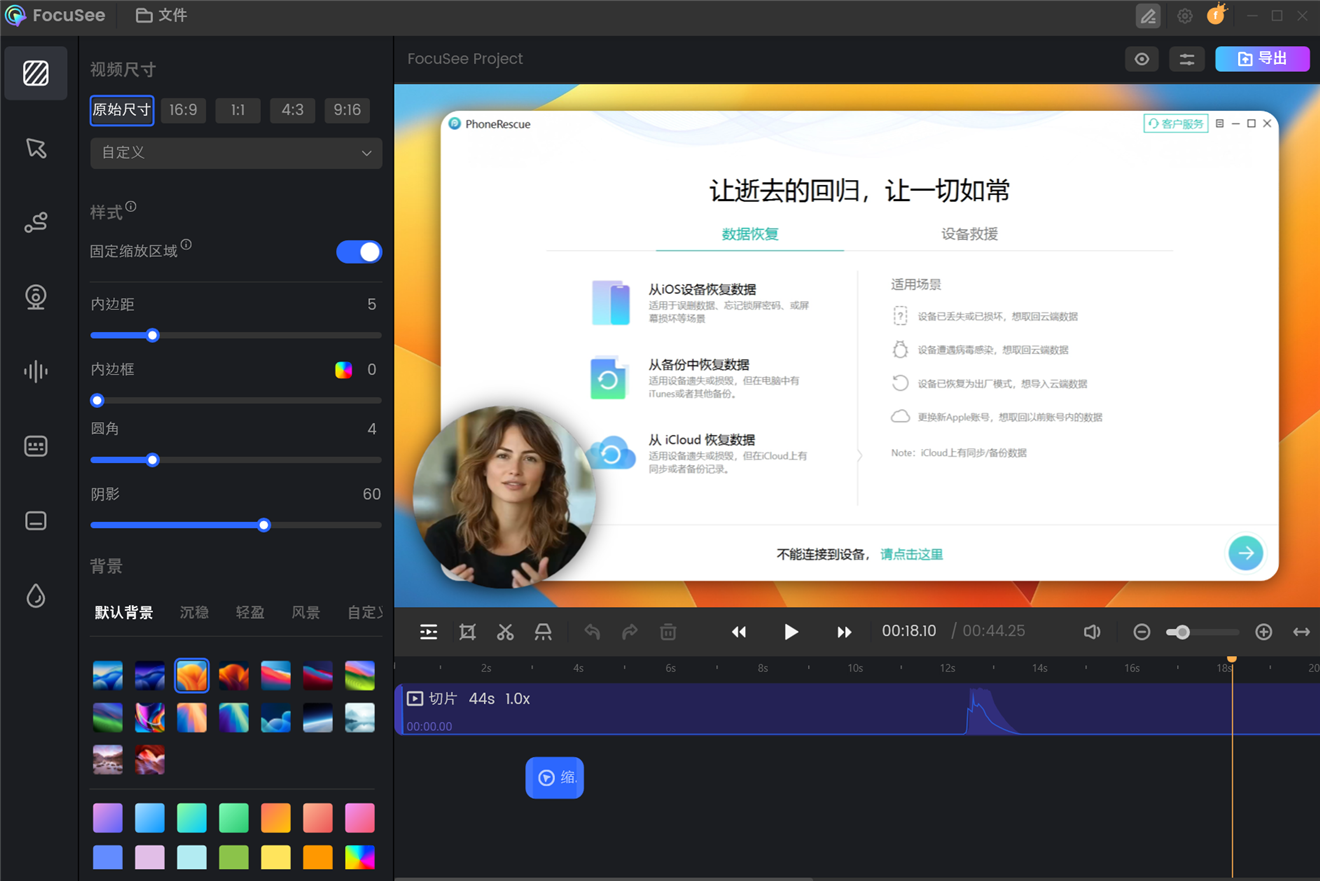The height and width of the screenshot is (881, 1320).
Task: Click the 设备救援 tab in PhoneRescue preview
Action: 969,234
